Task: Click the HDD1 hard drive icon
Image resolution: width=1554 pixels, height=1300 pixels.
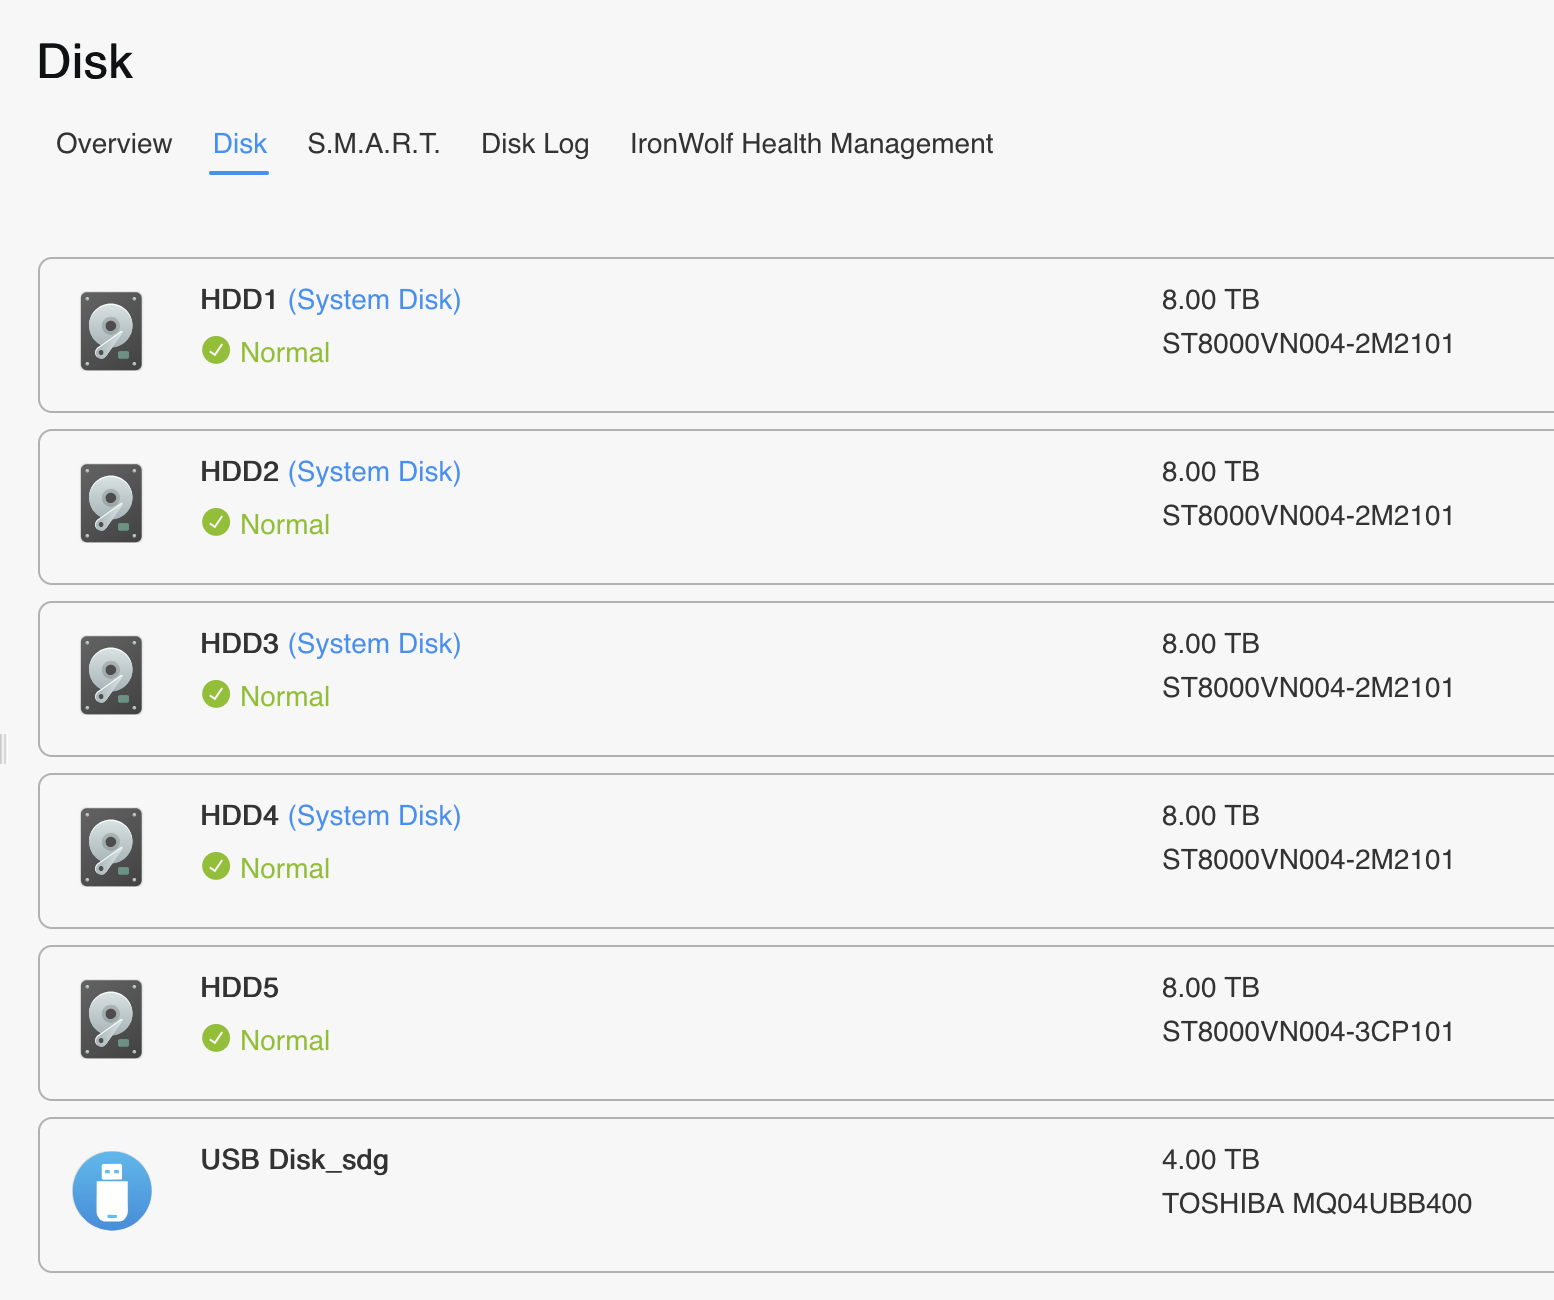Action: click(111, 331)
